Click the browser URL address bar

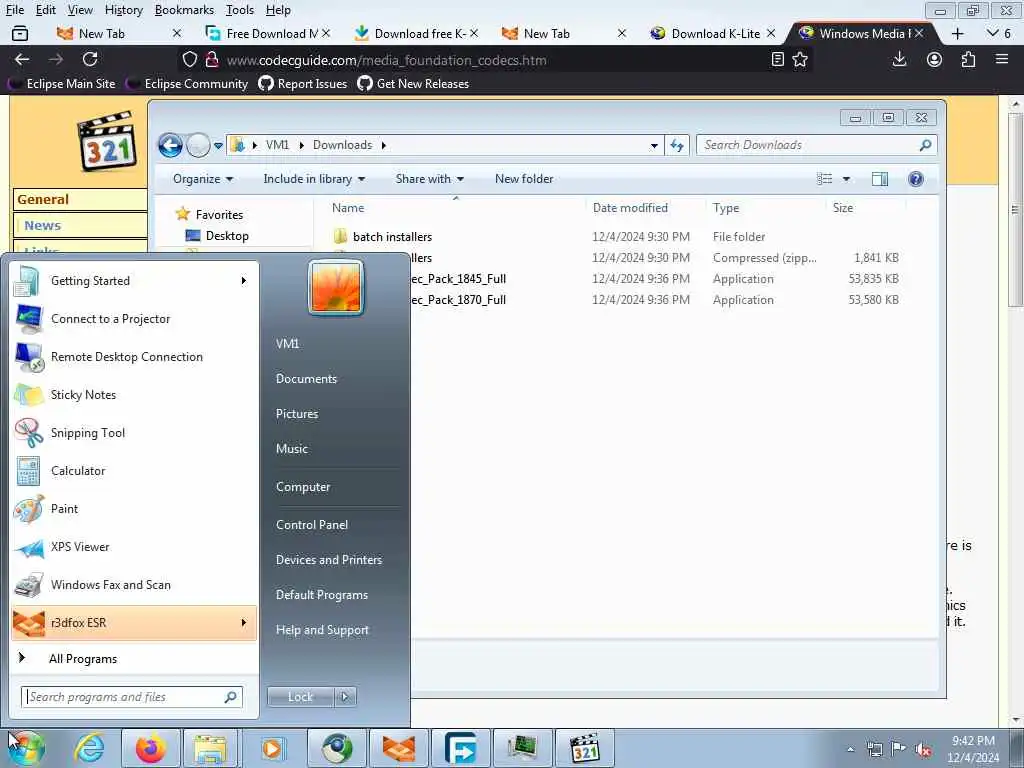[x=483, y=60]
